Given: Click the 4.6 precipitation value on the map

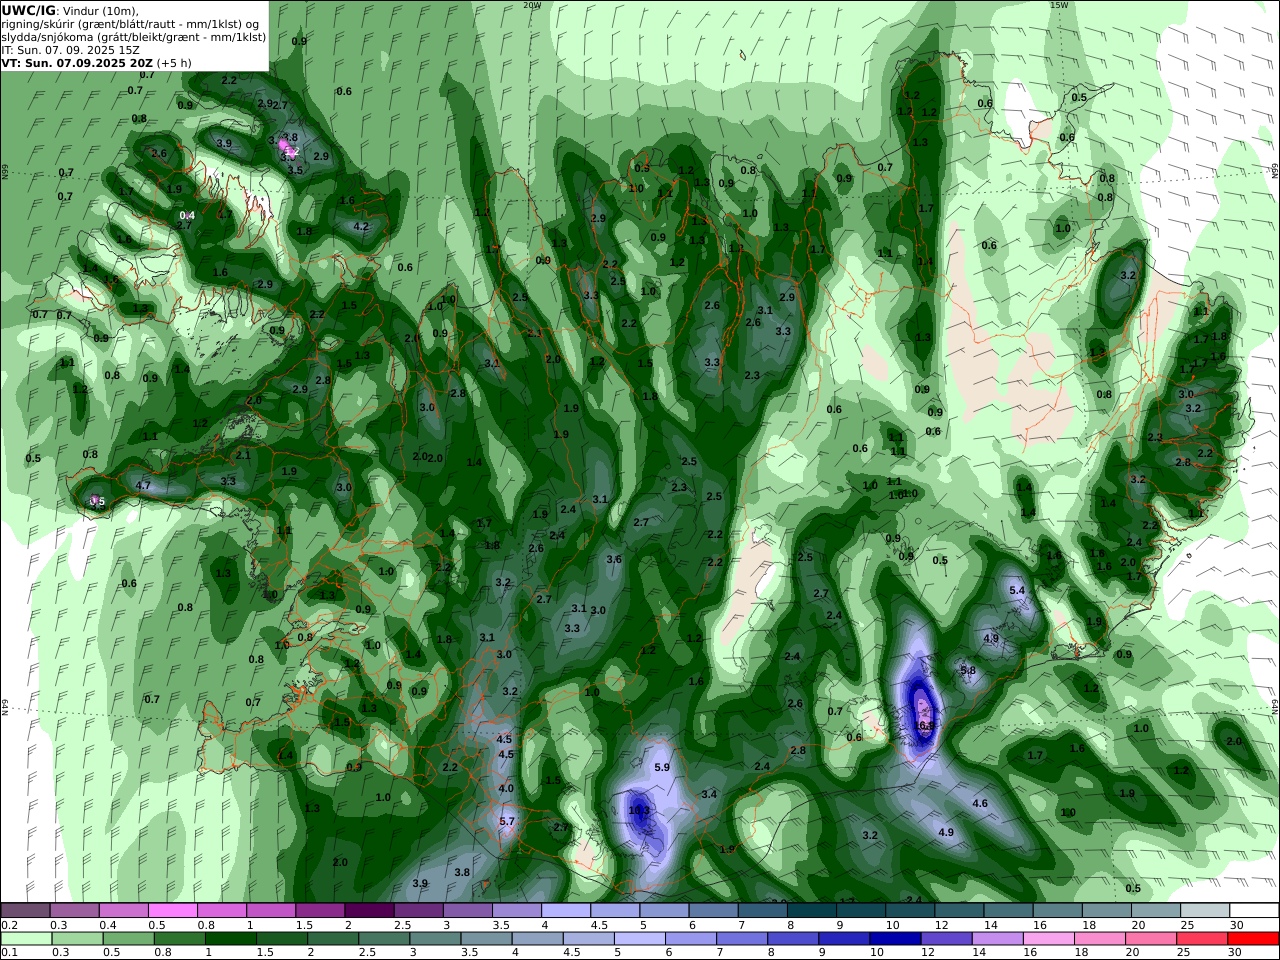Looking at the screenshot, I should 981,803.
